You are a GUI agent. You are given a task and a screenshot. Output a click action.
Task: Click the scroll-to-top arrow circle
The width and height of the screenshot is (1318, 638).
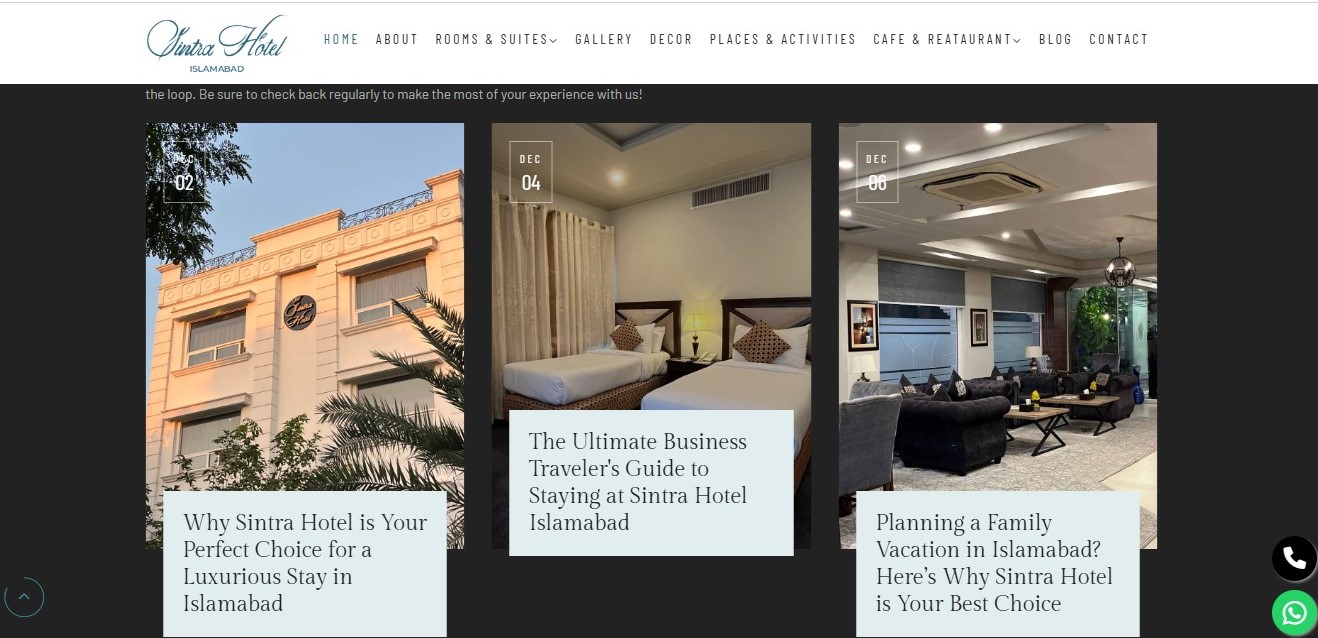pyautogui.click(x=24, y=598)
